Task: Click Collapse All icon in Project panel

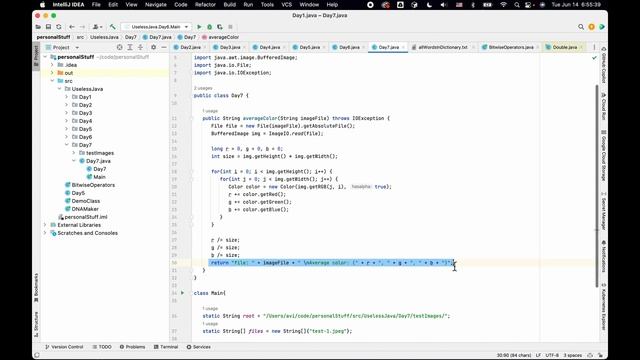Action: pos(140,47)
